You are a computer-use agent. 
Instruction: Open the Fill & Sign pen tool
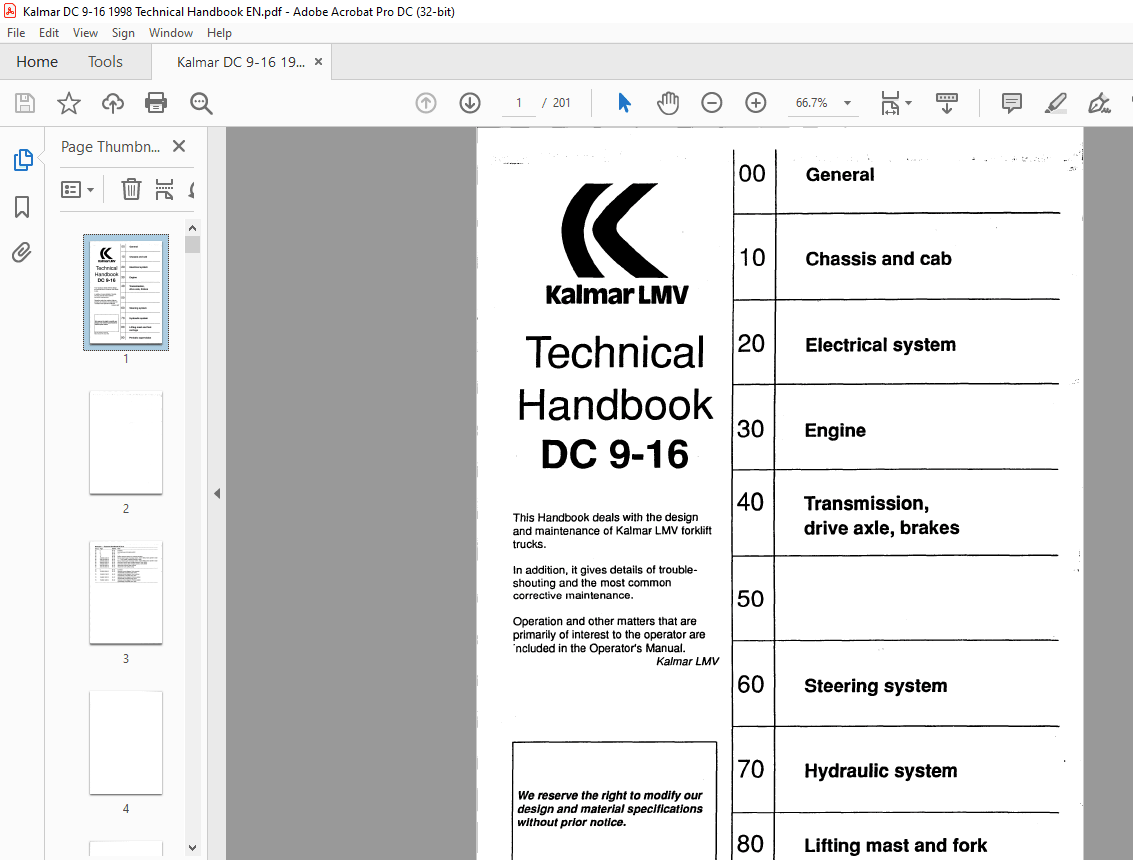(1098, 102)
